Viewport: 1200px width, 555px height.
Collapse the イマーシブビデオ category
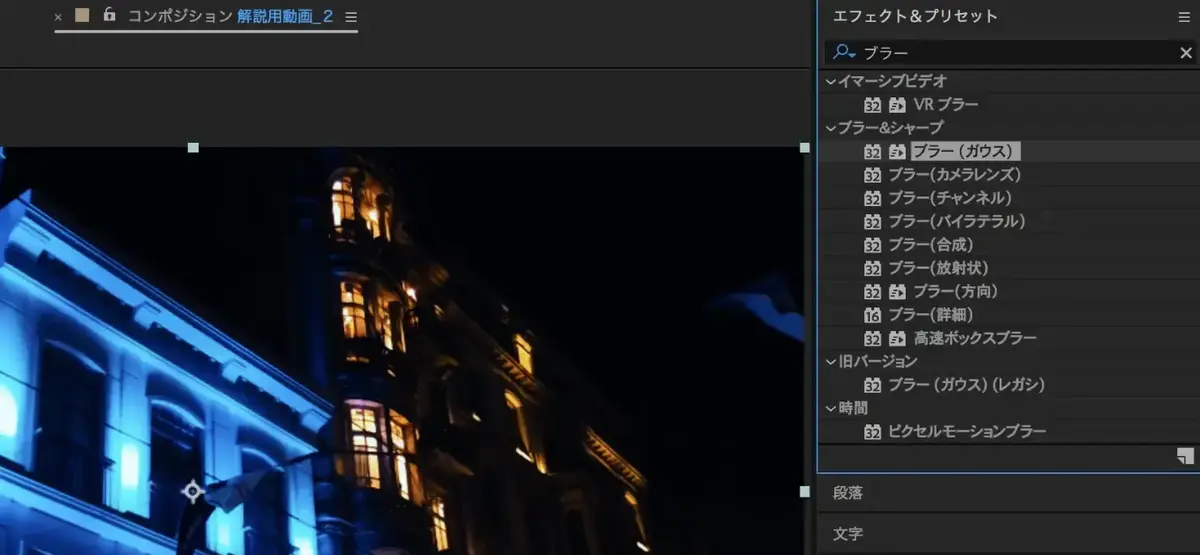tap(830, 81)
